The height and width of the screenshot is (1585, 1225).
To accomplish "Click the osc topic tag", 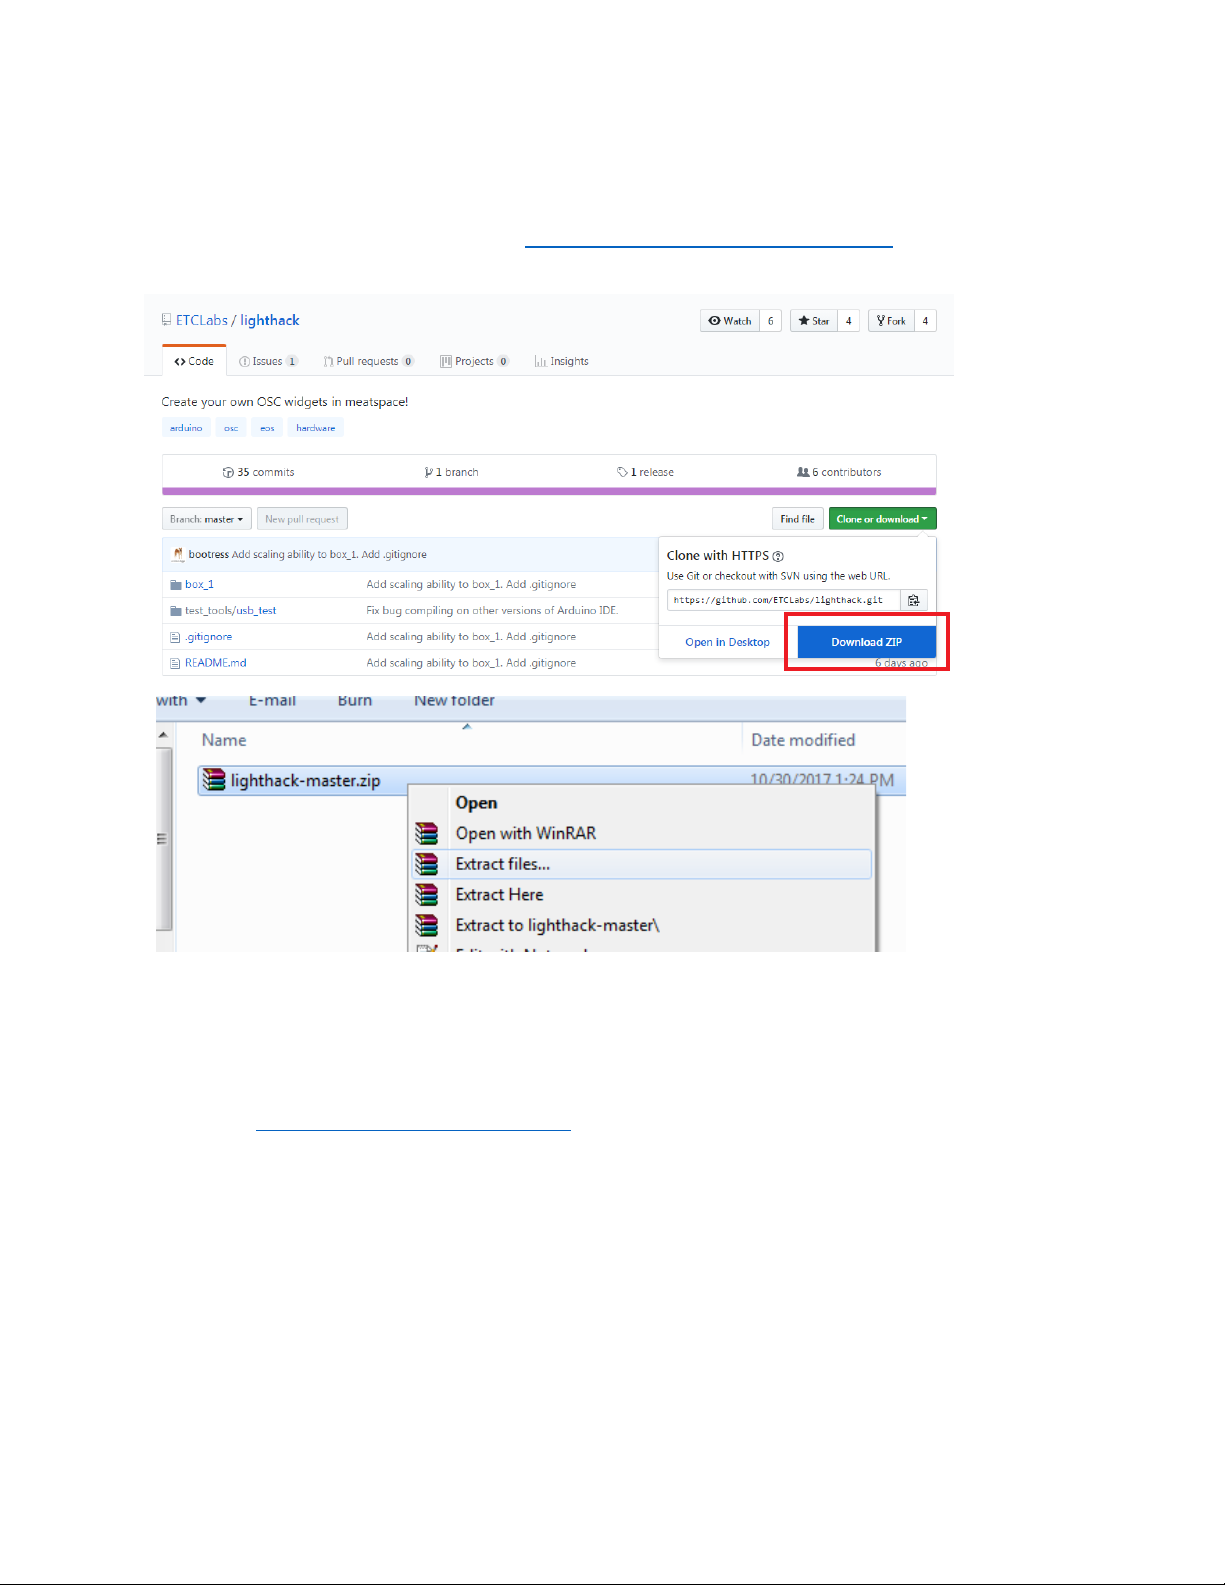I will click(x=231, y=428).
